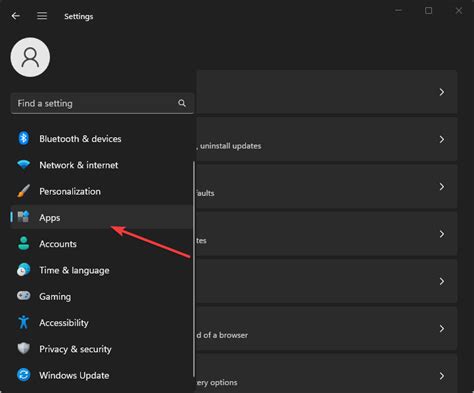The image size is (474, 393).
Task: Click the back arrow icon
Action: pos(15,16)
